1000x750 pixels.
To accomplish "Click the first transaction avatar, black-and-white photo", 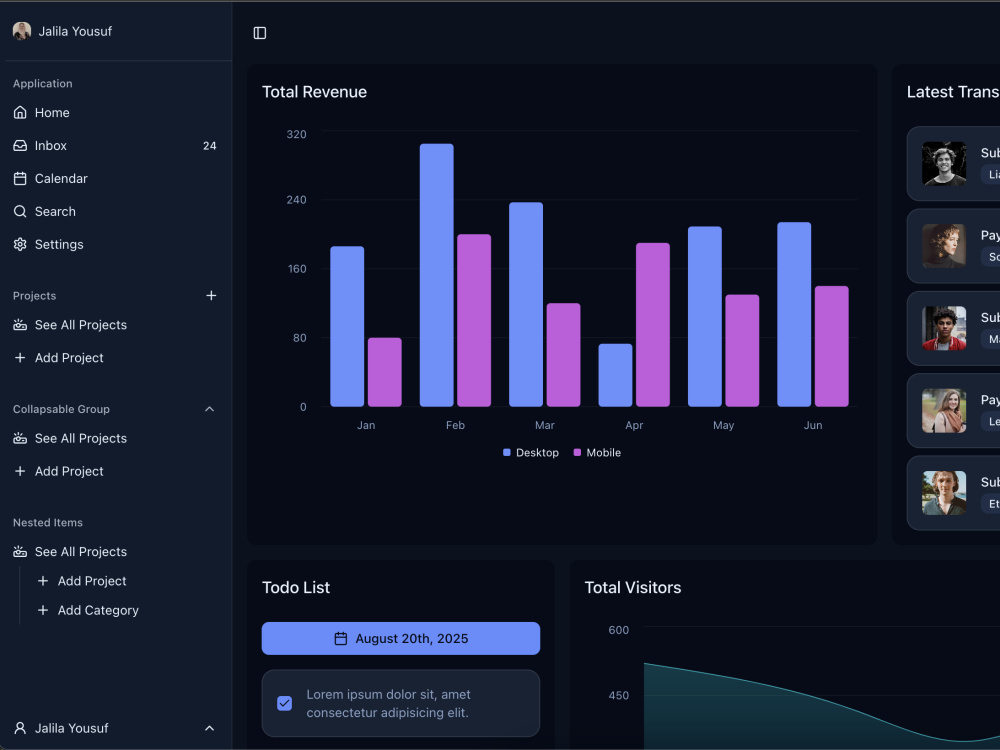I will point(944,164).
